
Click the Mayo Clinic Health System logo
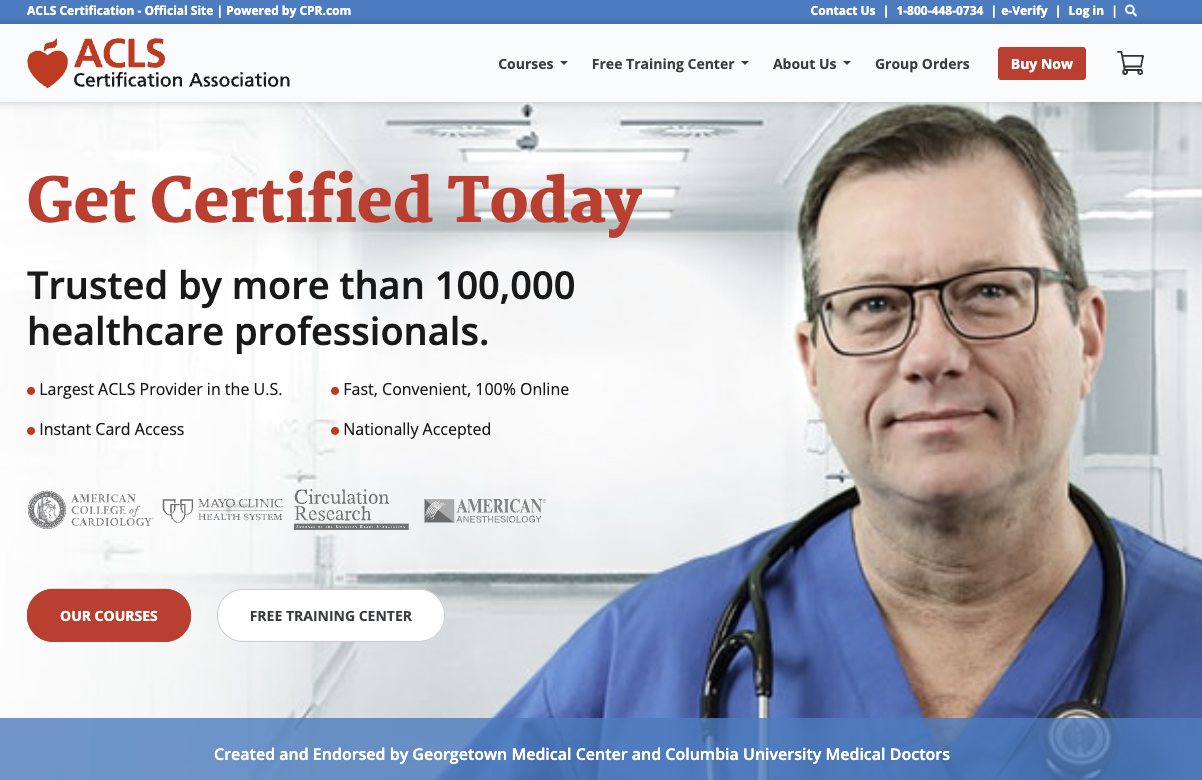[x=222, y=510]
